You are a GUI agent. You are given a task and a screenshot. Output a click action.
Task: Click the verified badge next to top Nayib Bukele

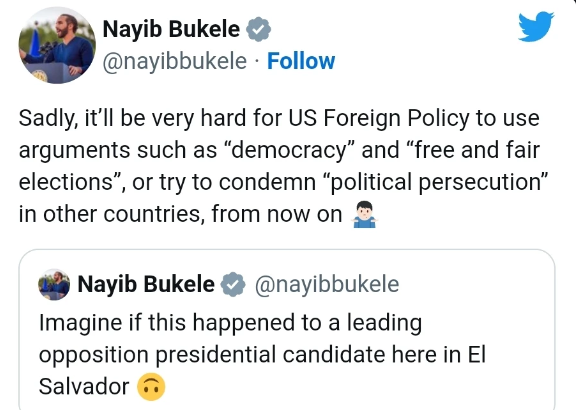point(258,29)
